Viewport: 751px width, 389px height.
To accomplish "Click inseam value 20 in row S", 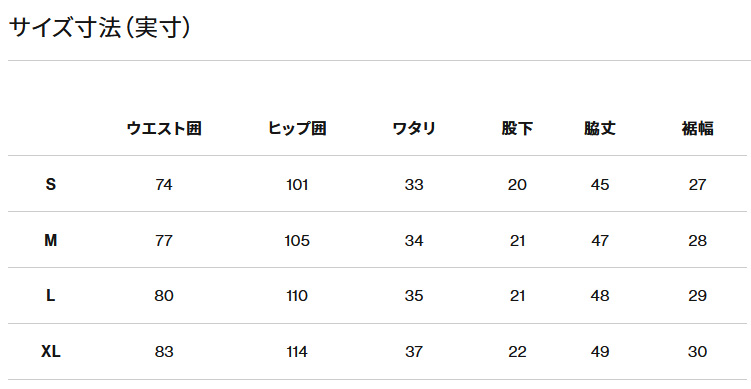I will click(x=517, y=184).
